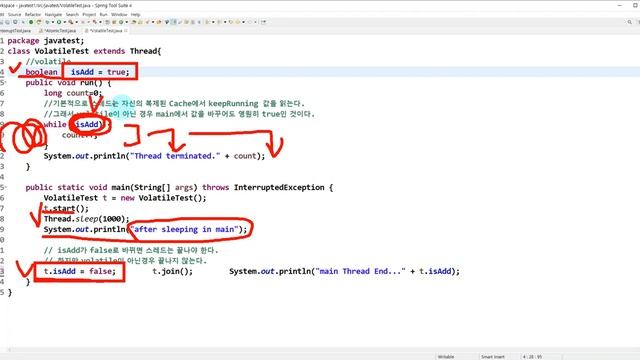Click the Pin Editor icon
Screen dimensions: 640x360
pyautogui.click(x=263, y=22)
